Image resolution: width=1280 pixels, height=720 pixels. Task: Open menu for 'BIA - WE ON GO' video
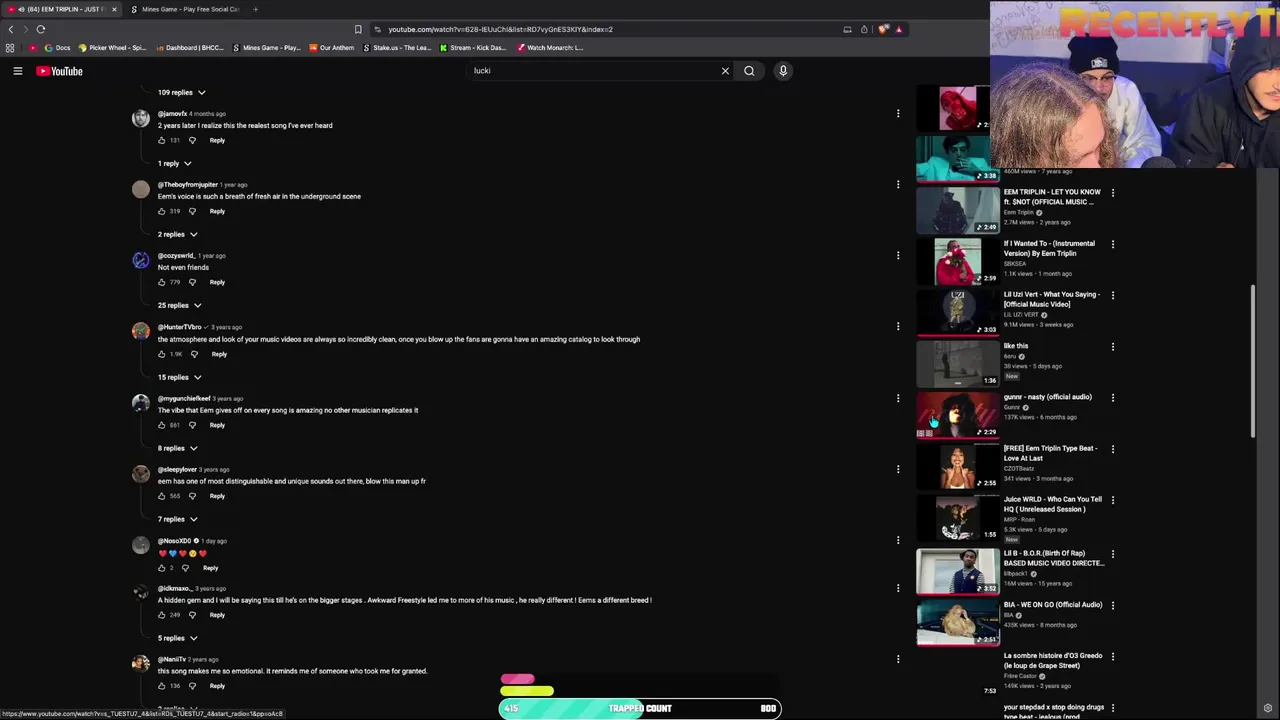[x=1113, y=605]
